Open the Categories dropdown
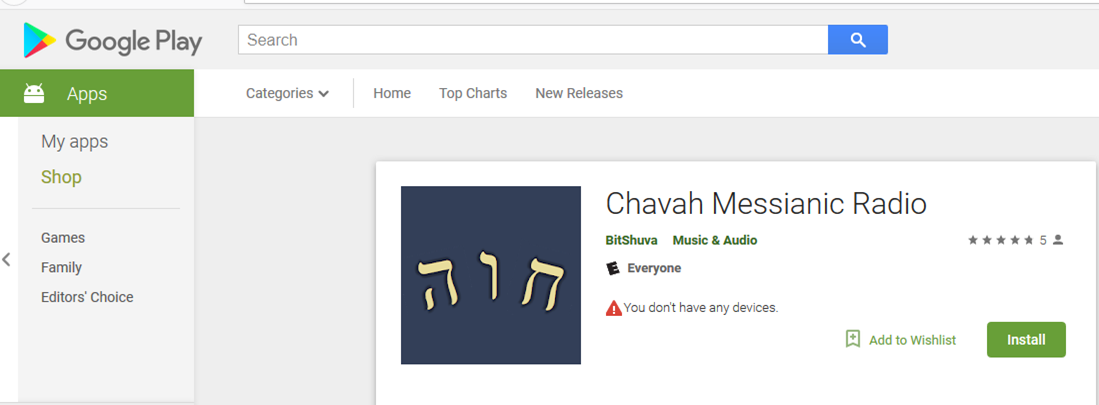 pyautogui.click(x=287, y=93)
